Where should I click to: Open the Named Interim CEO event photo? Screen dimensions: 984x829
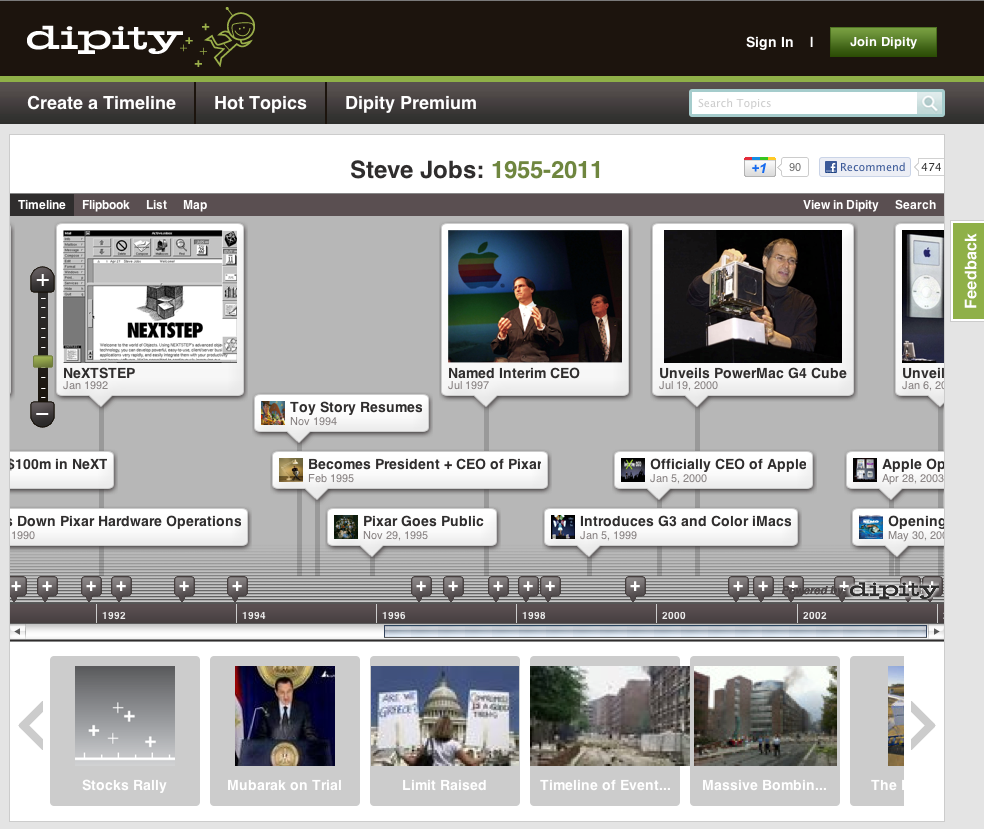coord(535,296)
